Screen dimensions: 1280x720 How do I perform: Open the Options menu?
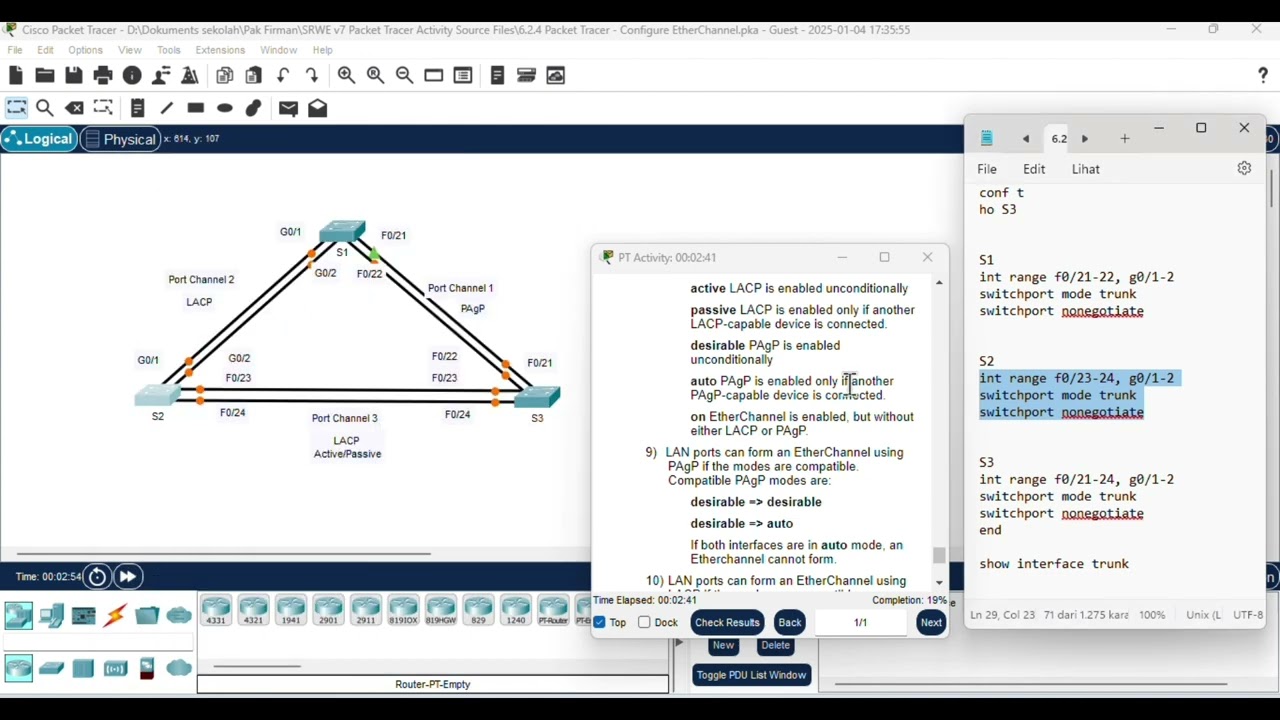[86, 50]
